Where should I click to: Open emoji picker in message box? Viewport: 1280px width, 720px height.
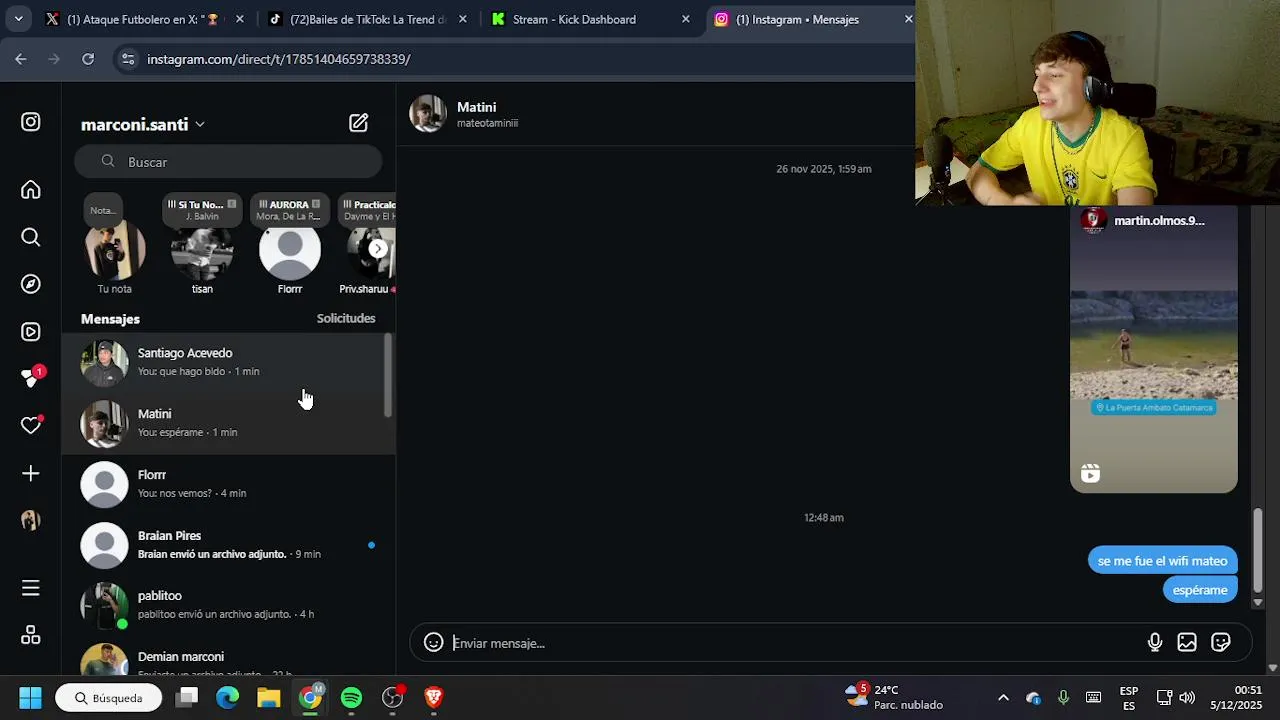point(433,642)
